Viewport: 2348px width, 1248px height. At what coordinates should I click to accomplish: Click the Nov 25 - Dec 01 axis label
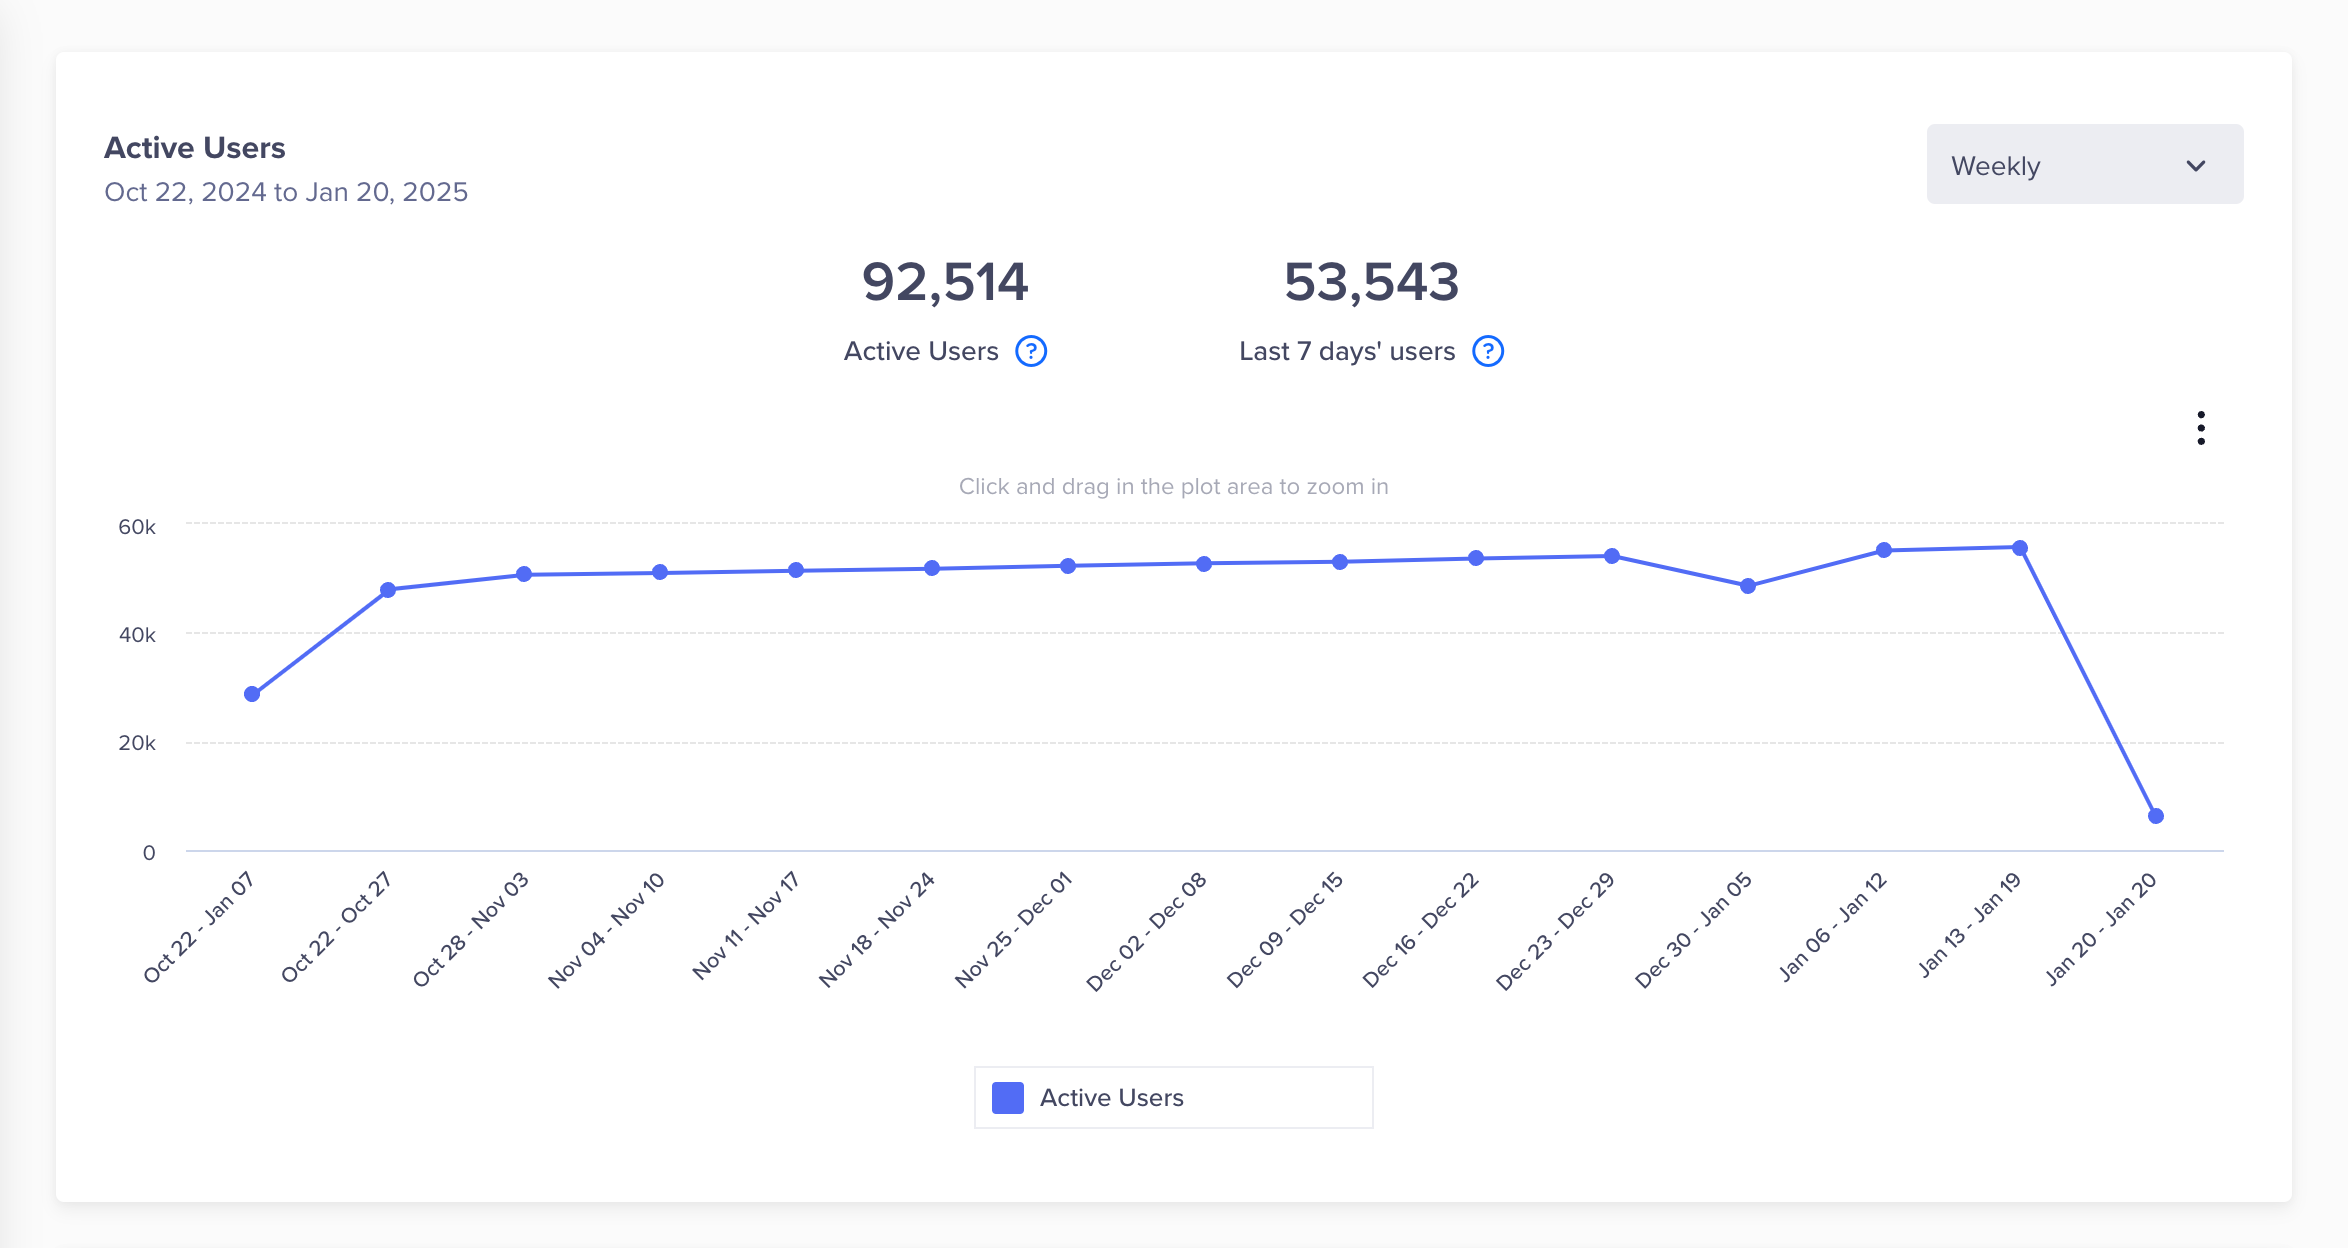tap(1013, 930)
